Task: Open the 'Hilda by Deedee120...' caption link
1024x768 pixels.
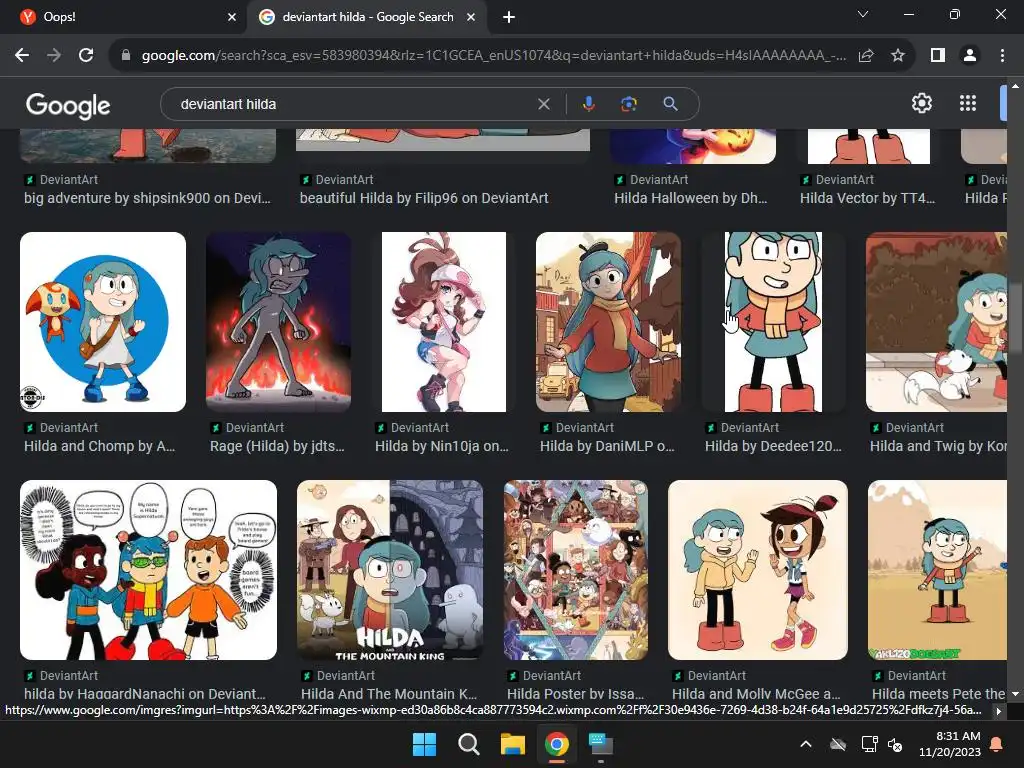Action: tap(773, 446)
